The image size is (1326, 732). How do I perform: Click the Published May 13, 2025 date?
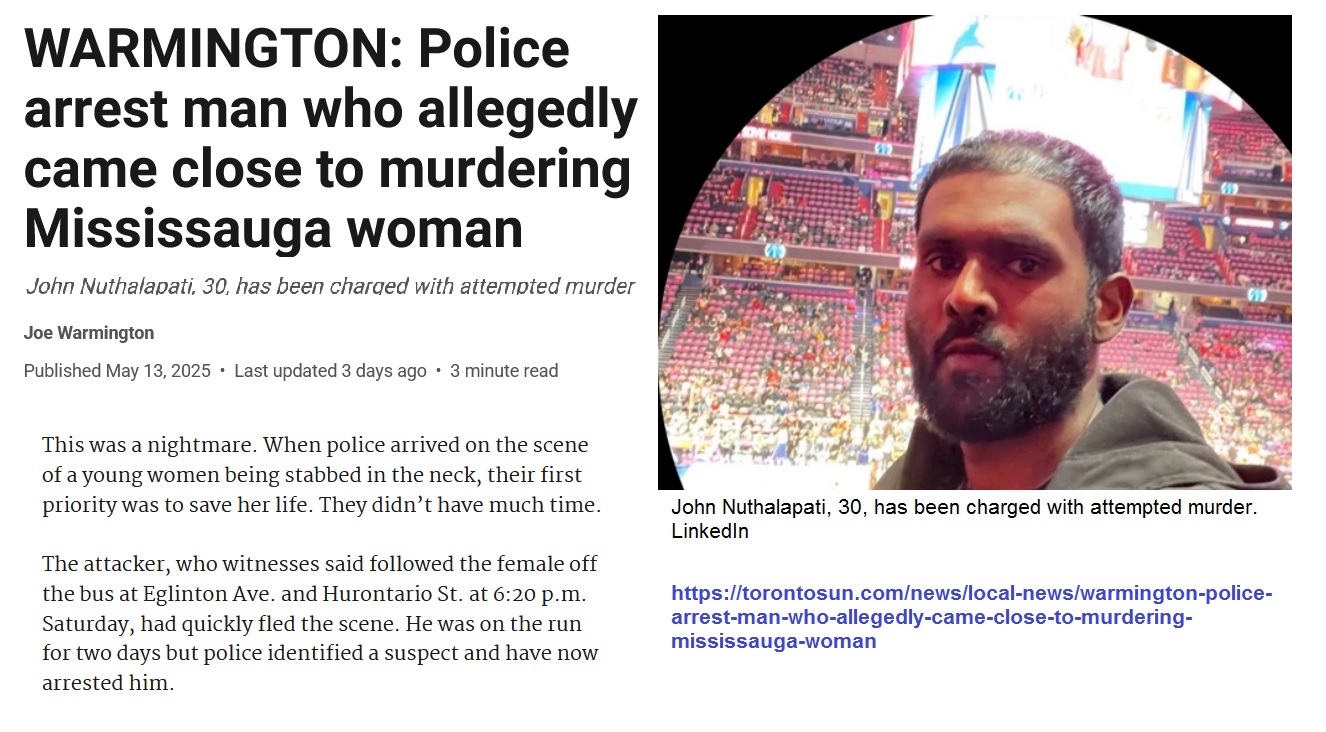(x=117, y=371)
